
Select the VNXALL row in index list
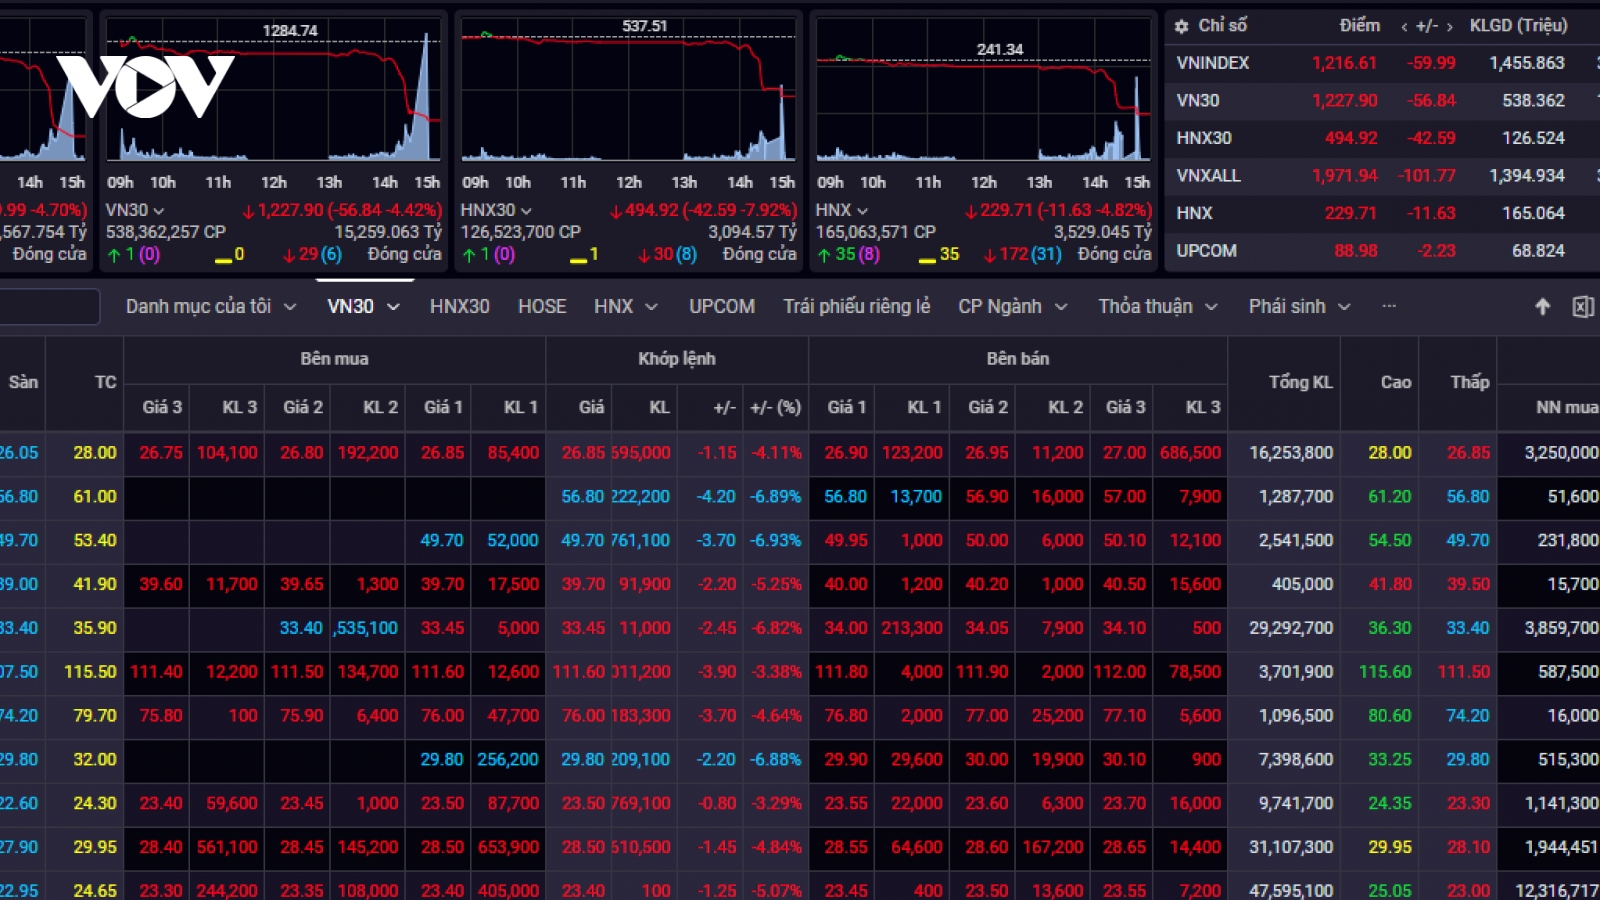[1382, 176]
